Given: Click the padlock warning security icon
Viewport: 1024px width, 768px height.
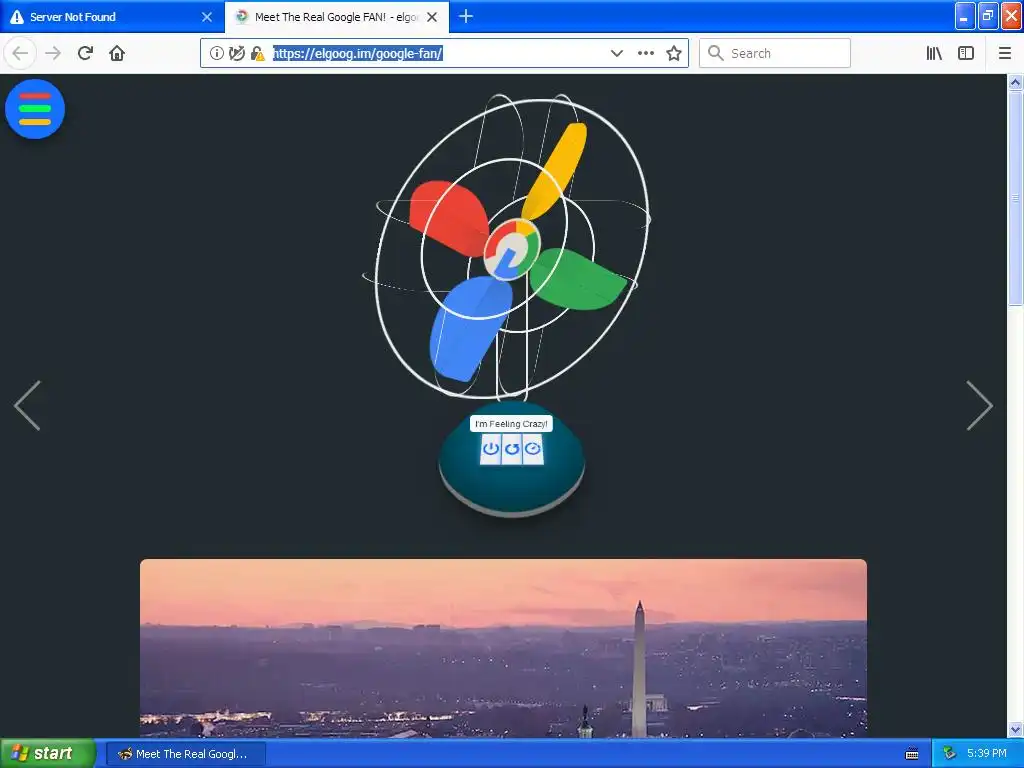Looking at the screenshot, I should (257, 54).
